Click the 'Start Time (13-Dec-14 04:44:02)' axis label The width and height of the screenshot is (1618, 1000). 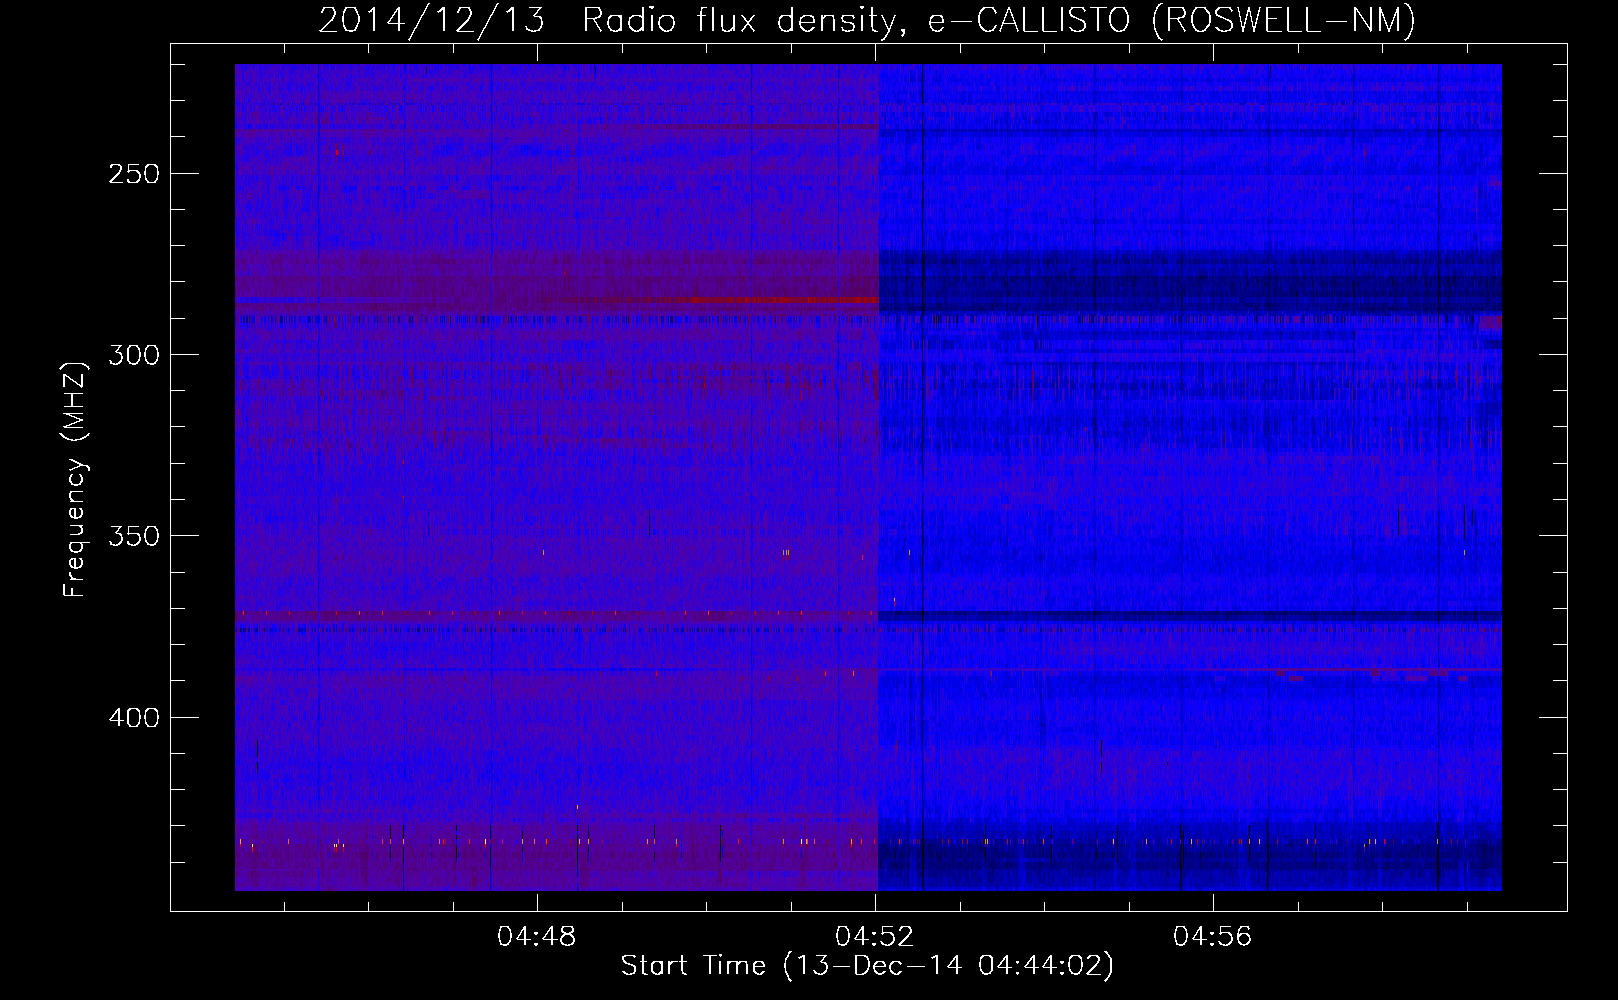click(x=867, y=966)
